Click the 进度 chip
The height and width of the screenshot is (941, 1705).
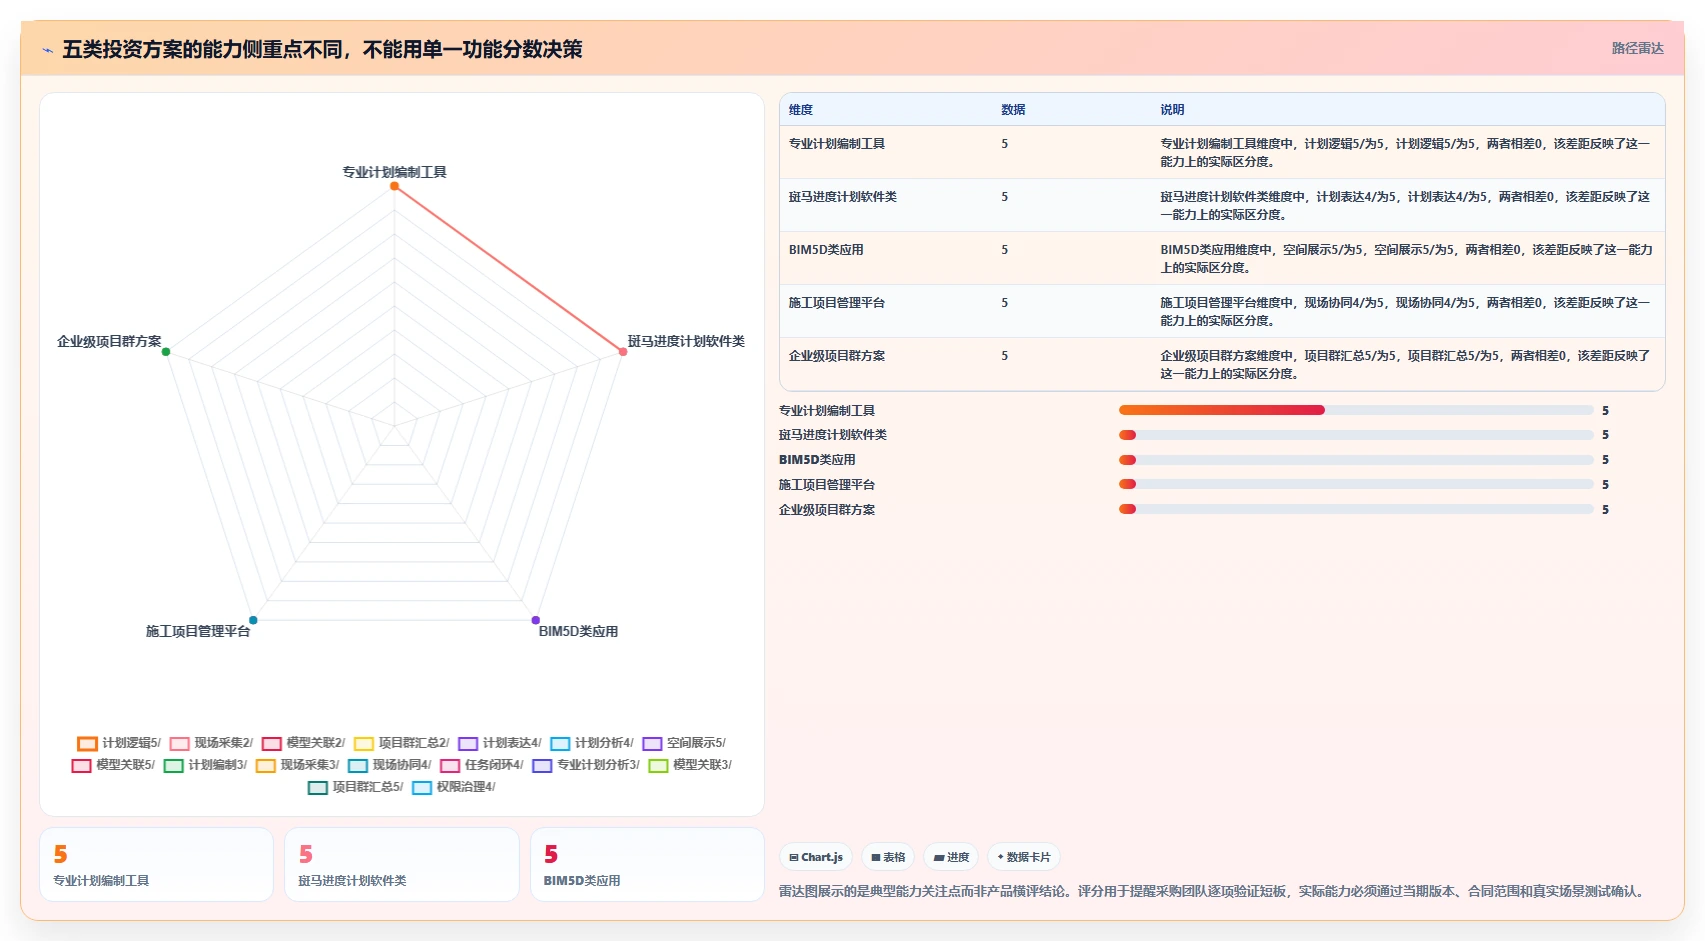[951, 857]
